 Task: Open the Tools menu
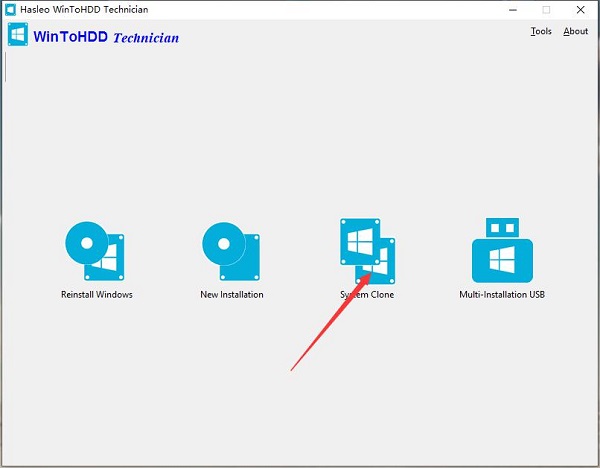[541, 31]
